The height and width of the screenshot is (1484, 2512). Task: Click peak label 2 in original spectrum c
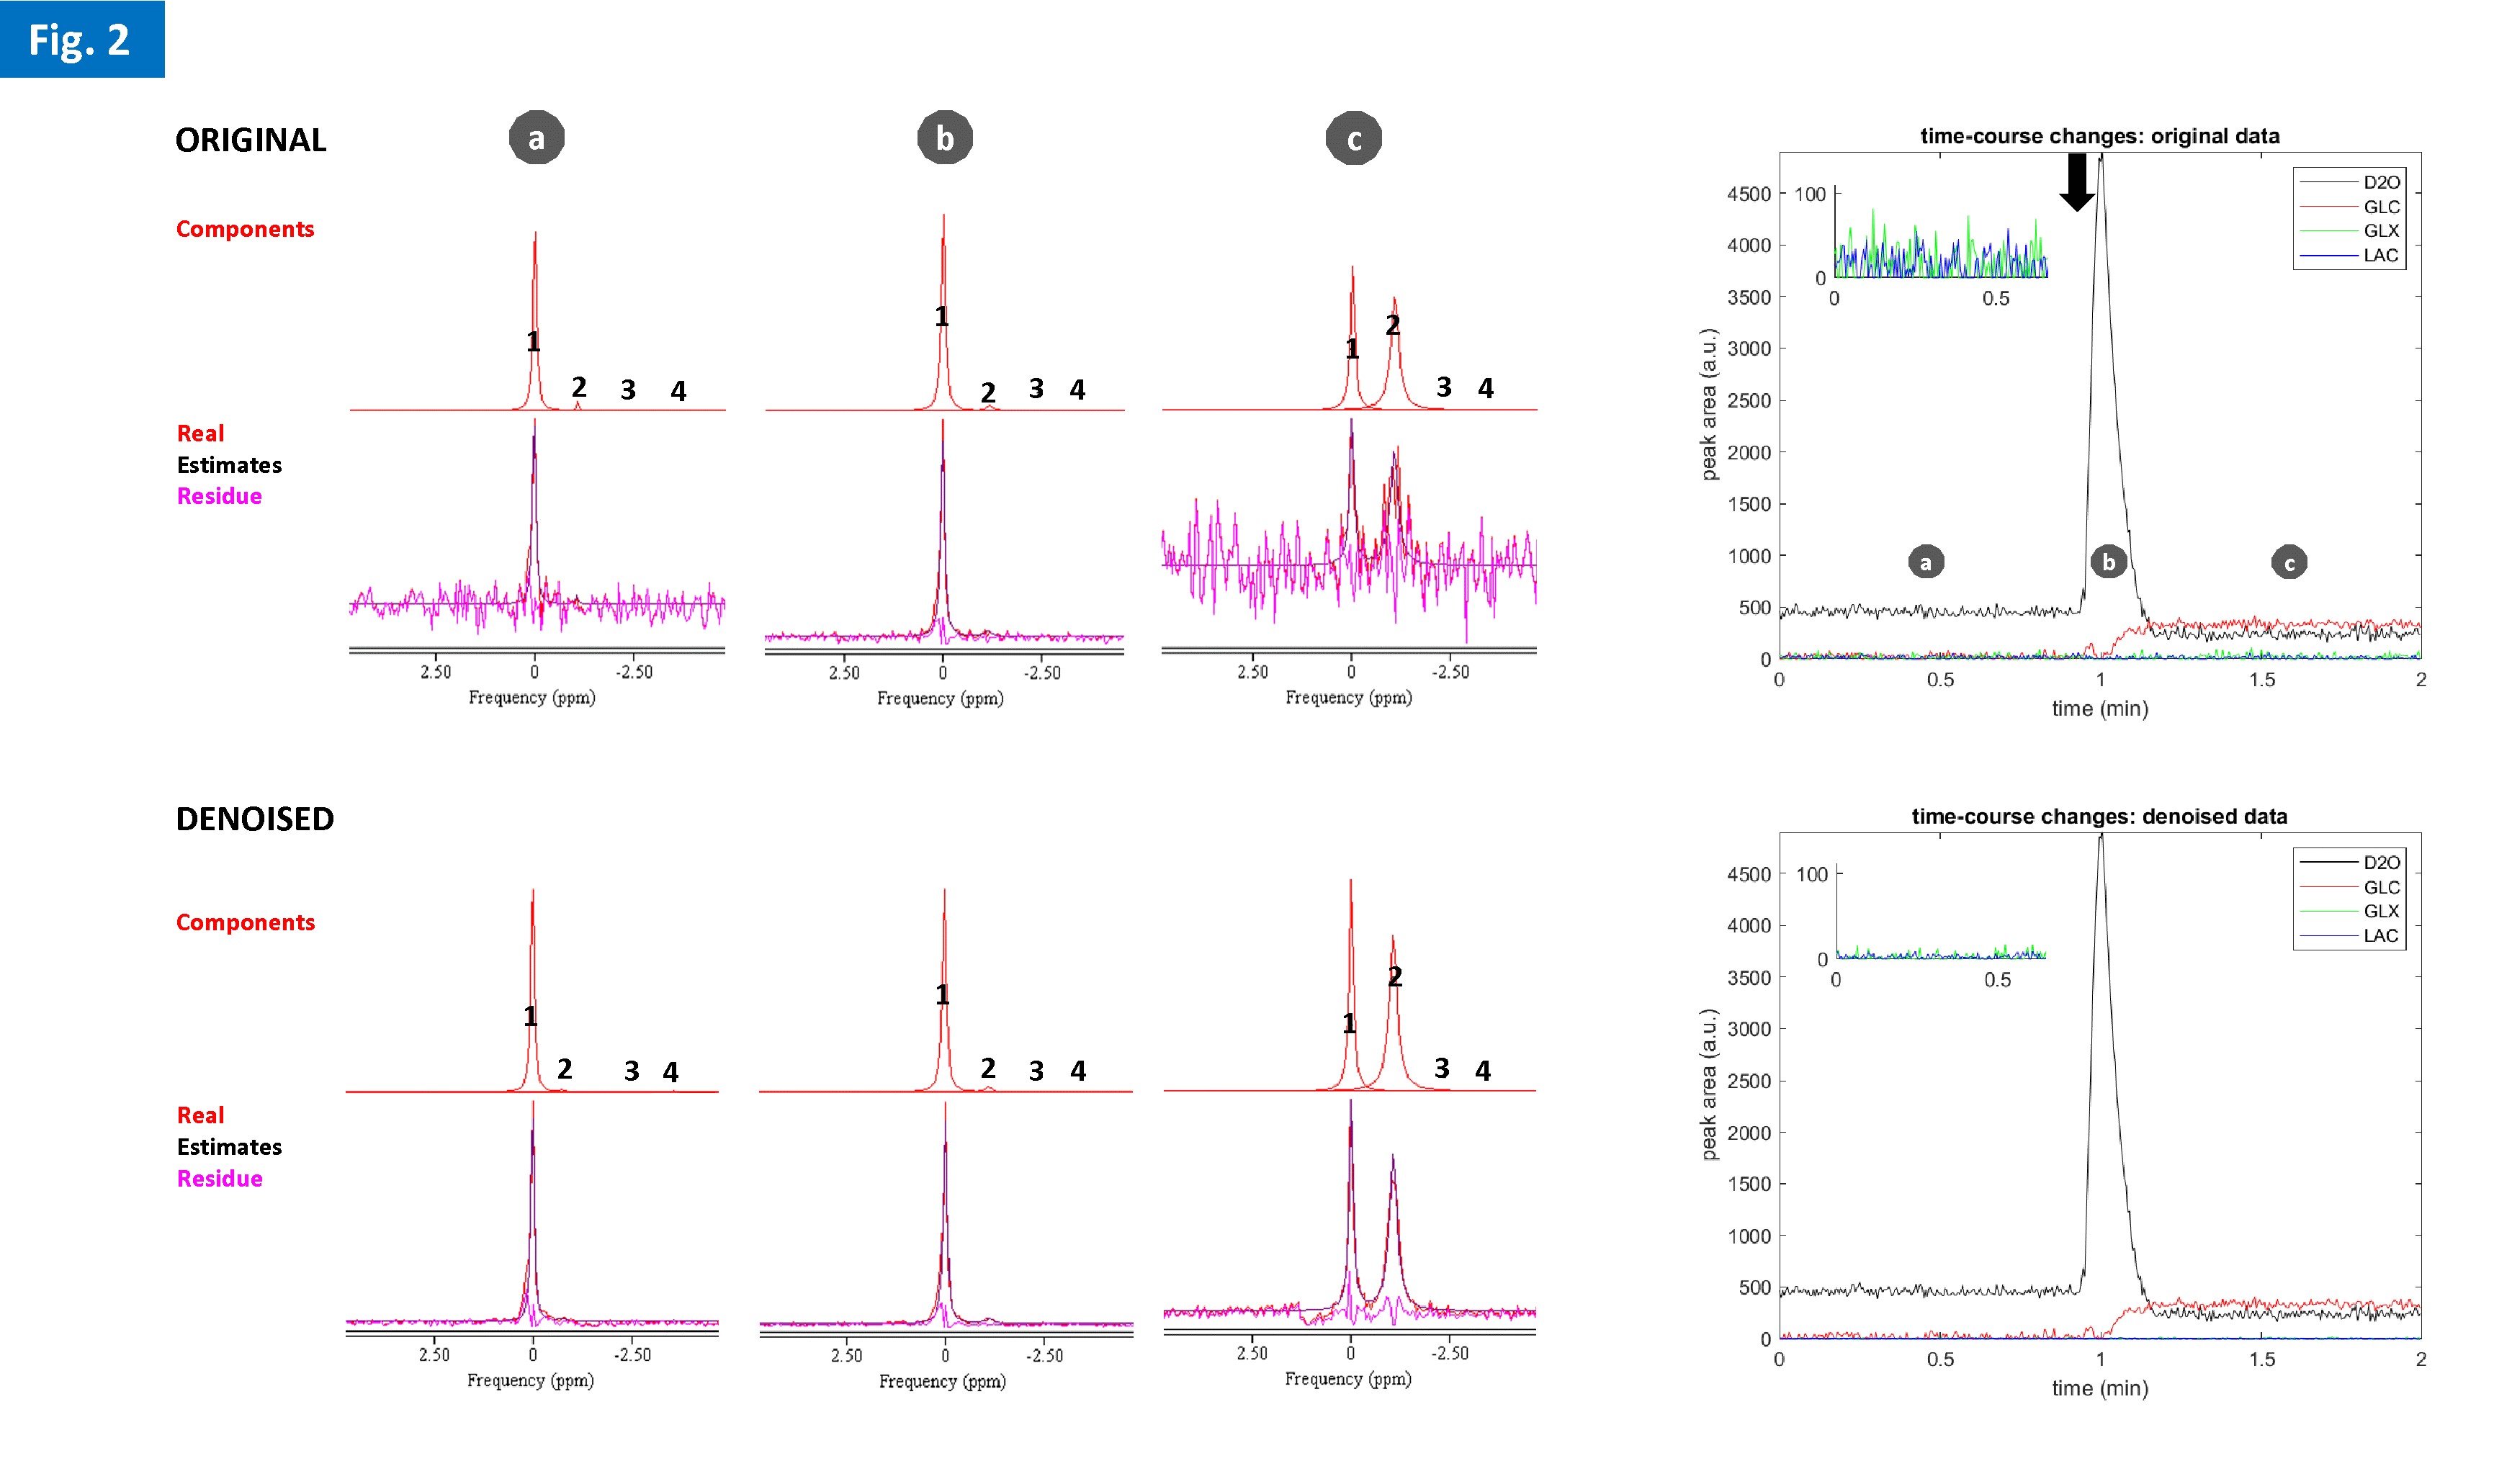(1393, 325)
